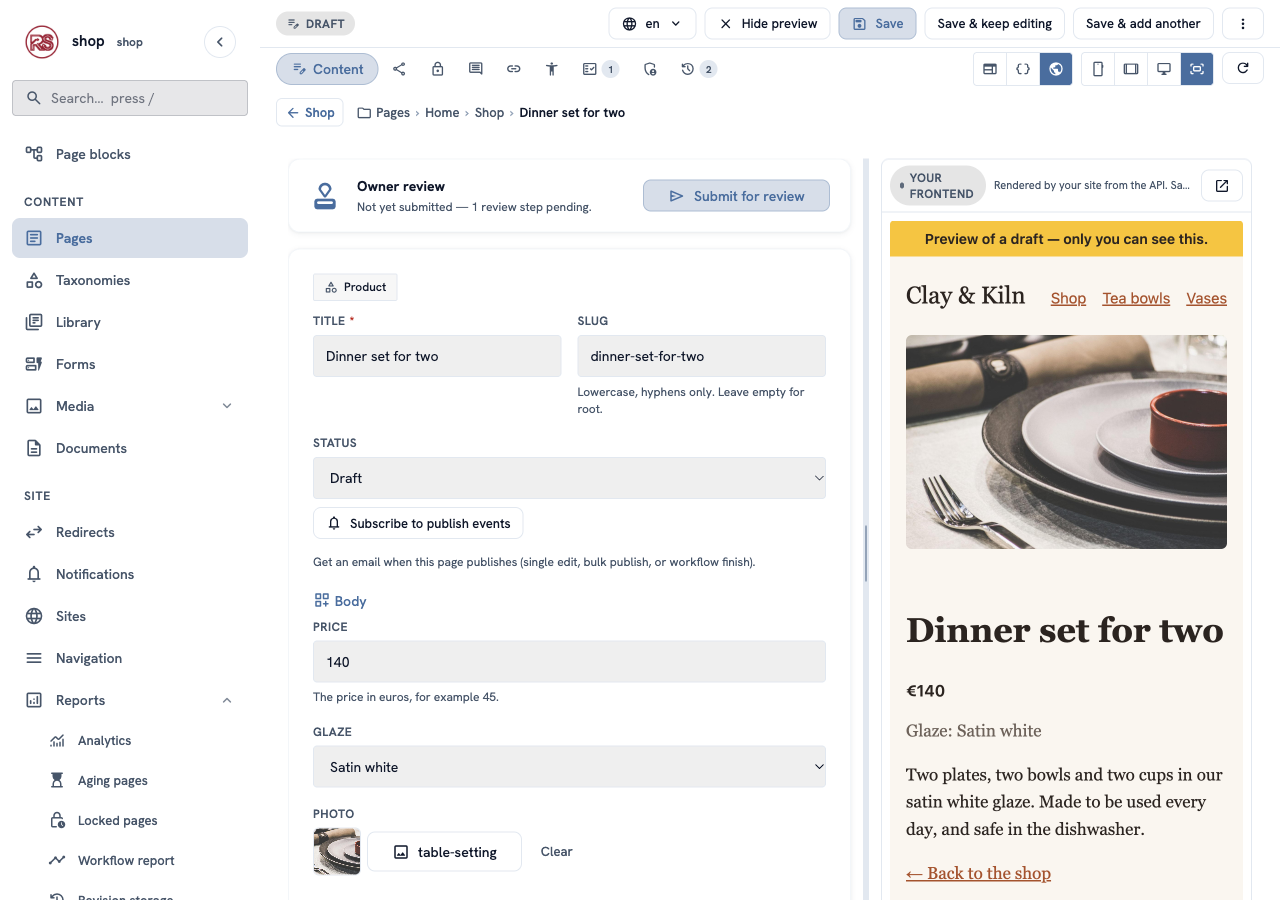This screenshot has width=1280, height=900.
Task: Open the checklist tab with badge 1
Action: click(x=600, y=69)
